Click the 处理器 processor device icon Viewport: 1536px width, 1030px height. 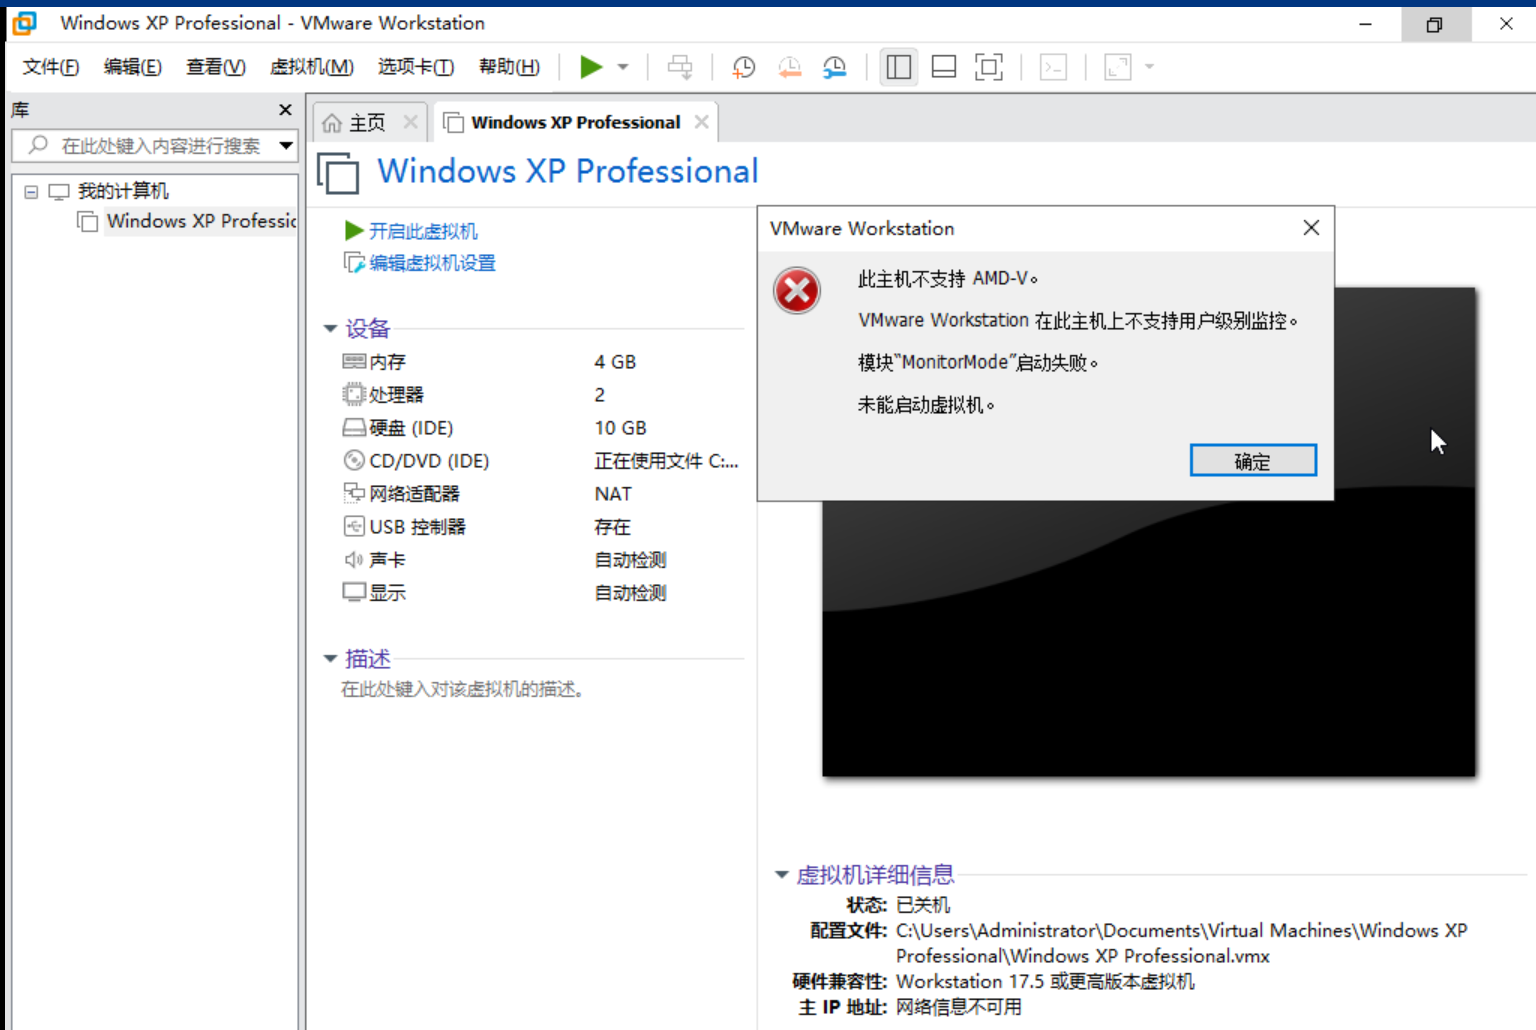point(354,394)
